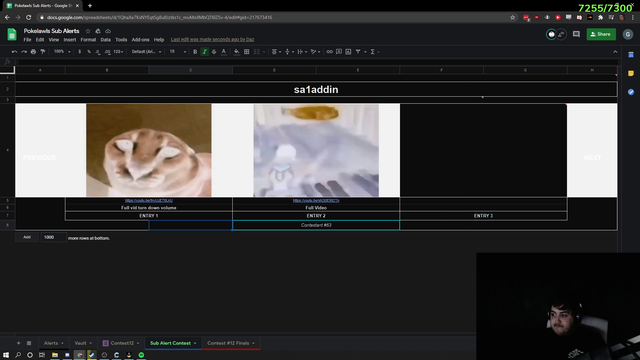
Task: Open the Default font family dropdown
Action: coord(146,52)
